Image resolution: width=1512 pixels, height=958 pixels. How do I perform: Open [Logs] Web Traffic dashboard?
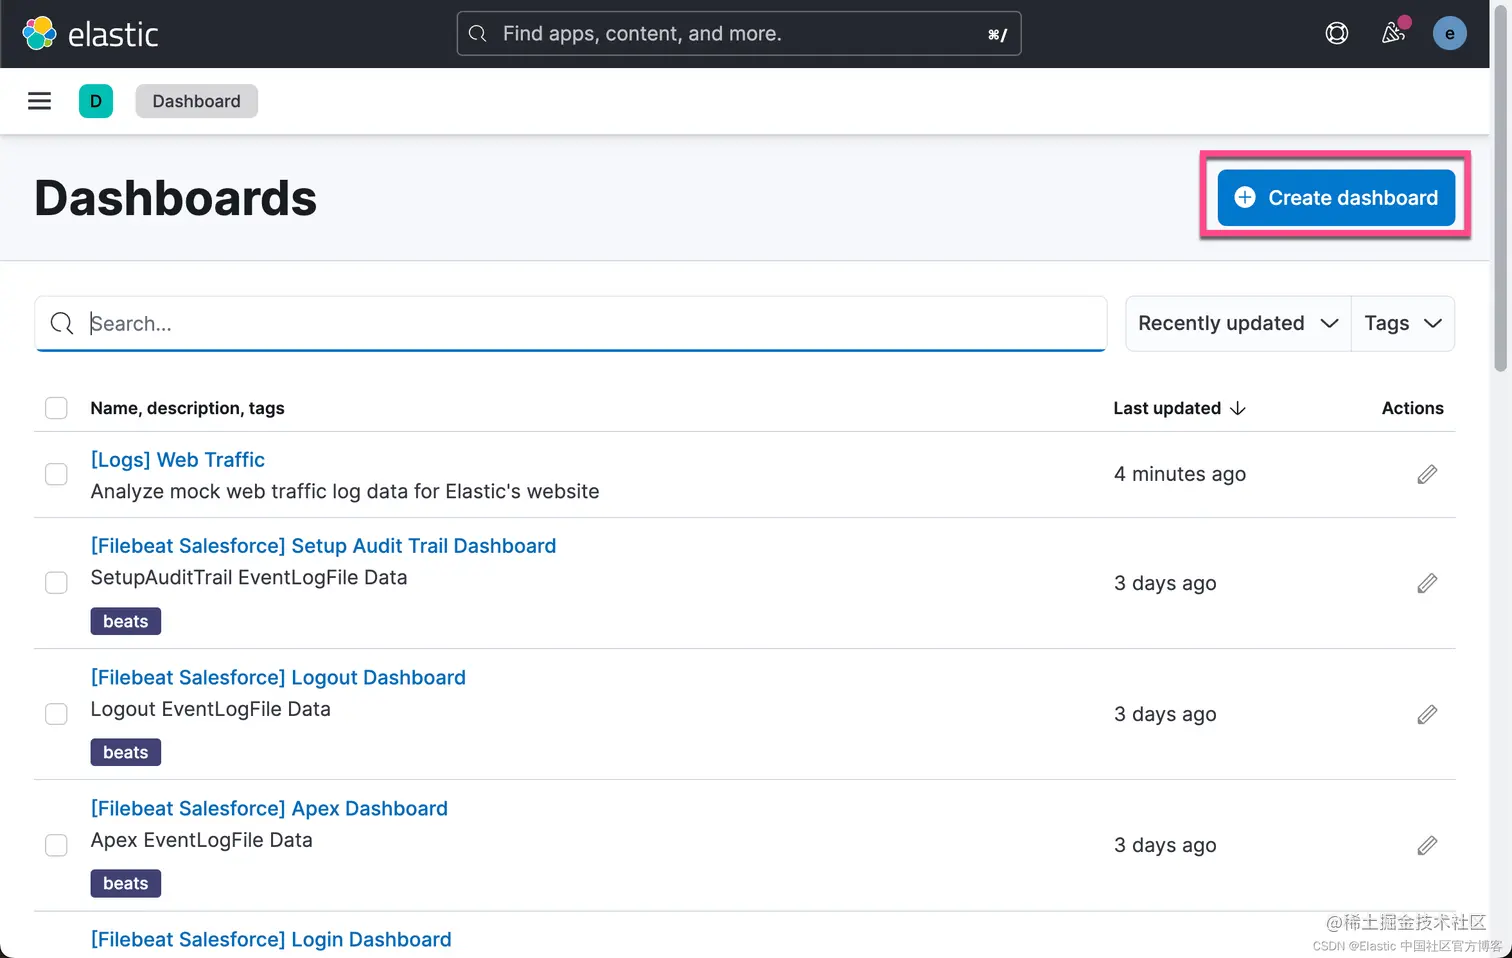click(178, 460)
